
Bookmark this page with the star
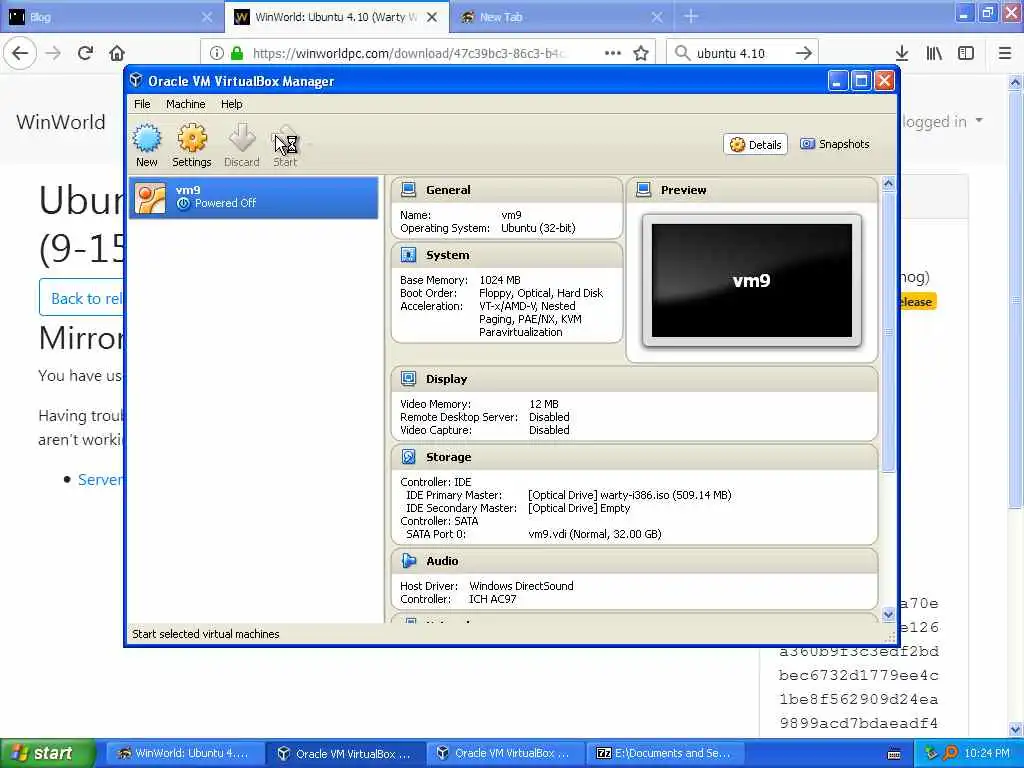point(641,53)
